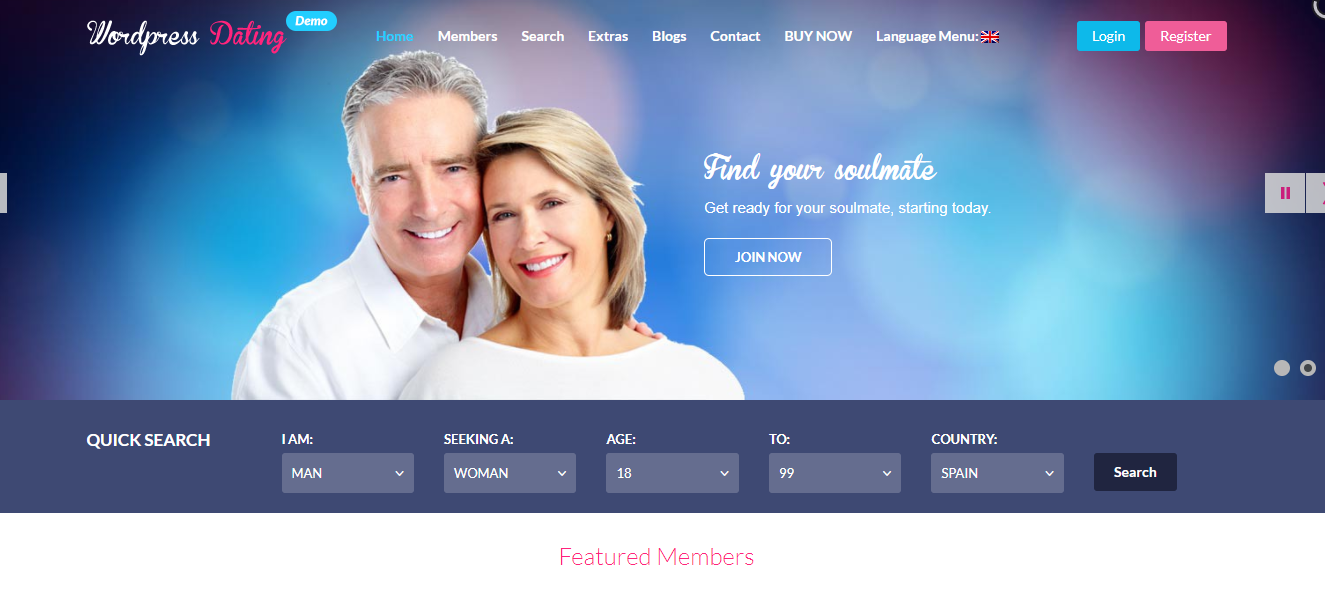Image resolution: width=1325 pixels, height=595 pixels.
Task: Expand the SEEKING A dropdown
Action: pyautogui.click(x=510, y=473)
